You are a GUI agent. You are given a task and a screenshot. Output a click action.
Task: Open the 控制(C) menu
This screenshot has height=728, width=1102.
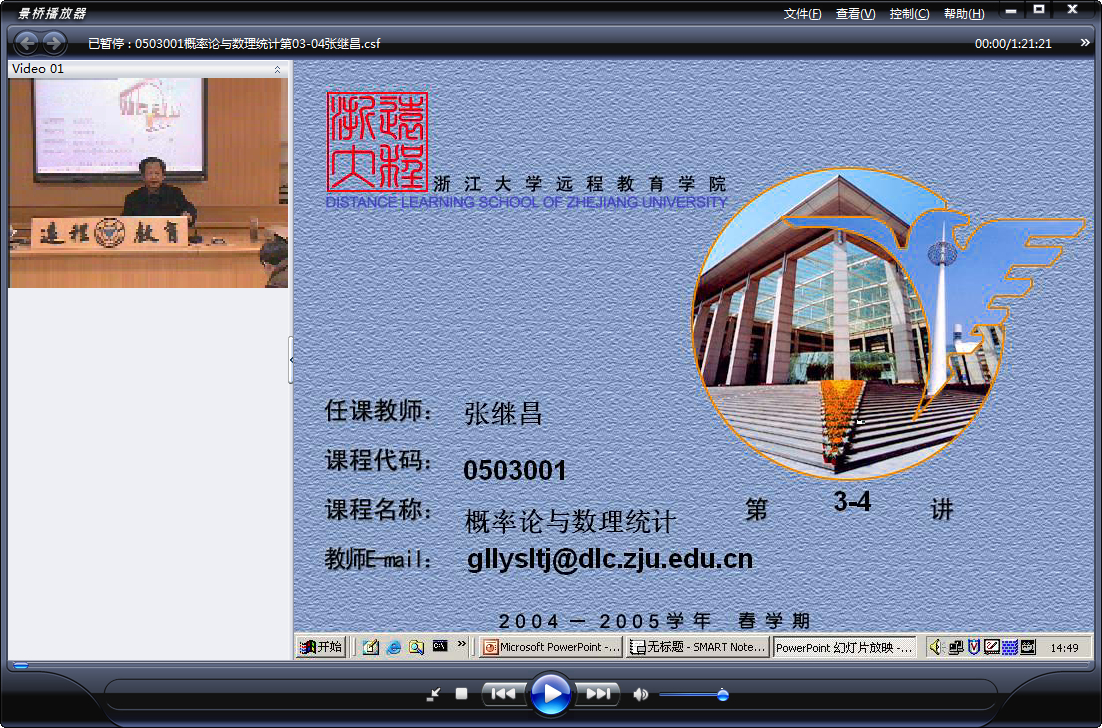(x=909, y=14)
